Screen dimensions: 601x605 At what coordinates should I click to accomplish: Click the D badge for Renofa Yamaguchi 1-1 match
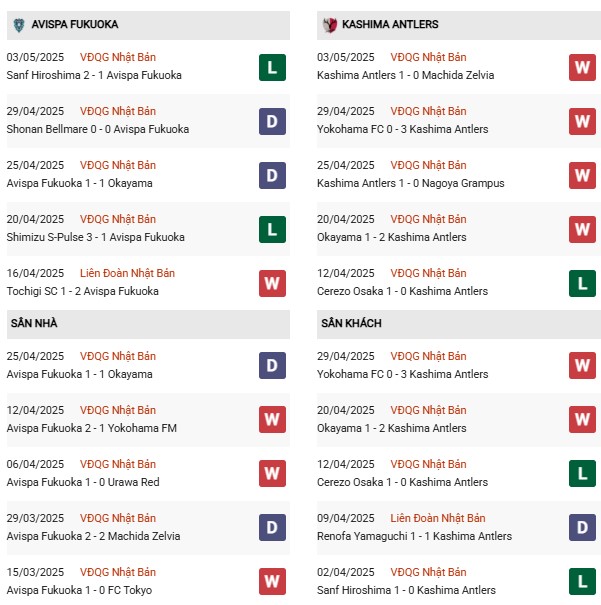pyautogui.click(x=582, y=527)
